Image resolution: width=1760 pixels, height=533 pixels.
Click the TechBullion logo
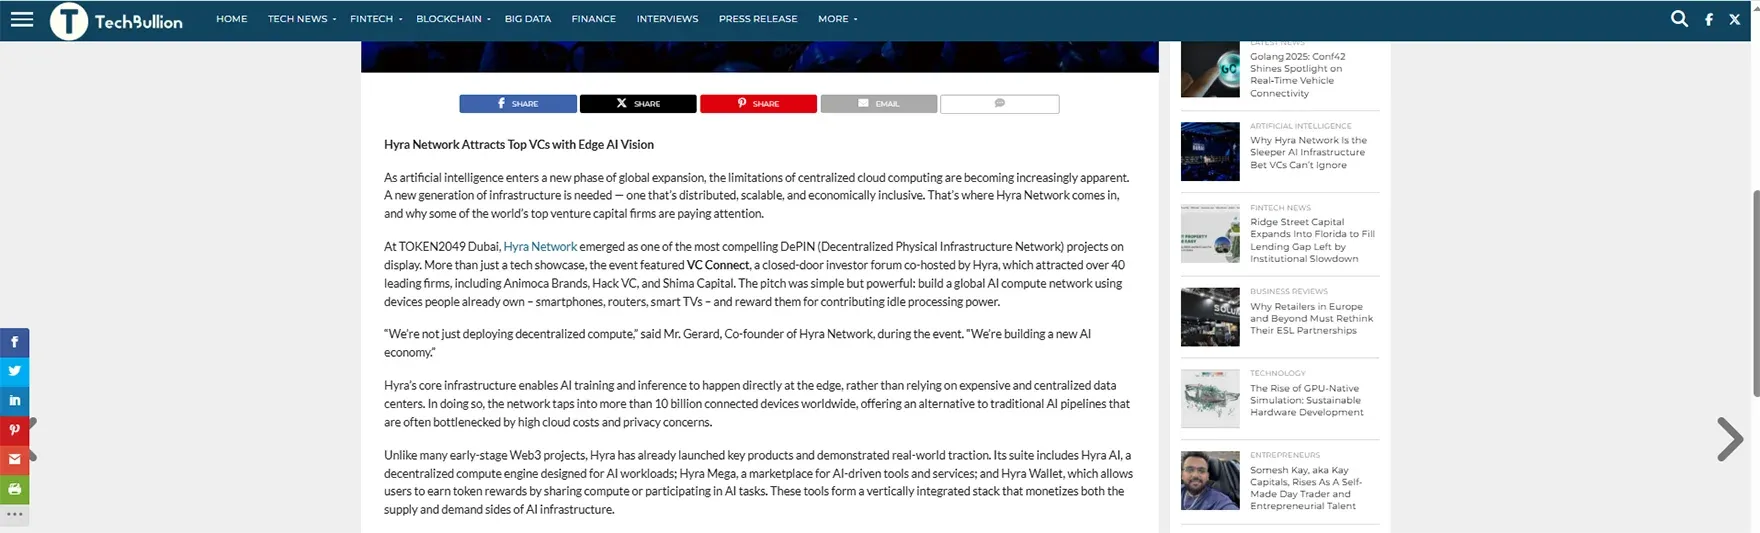coord(117,21)
